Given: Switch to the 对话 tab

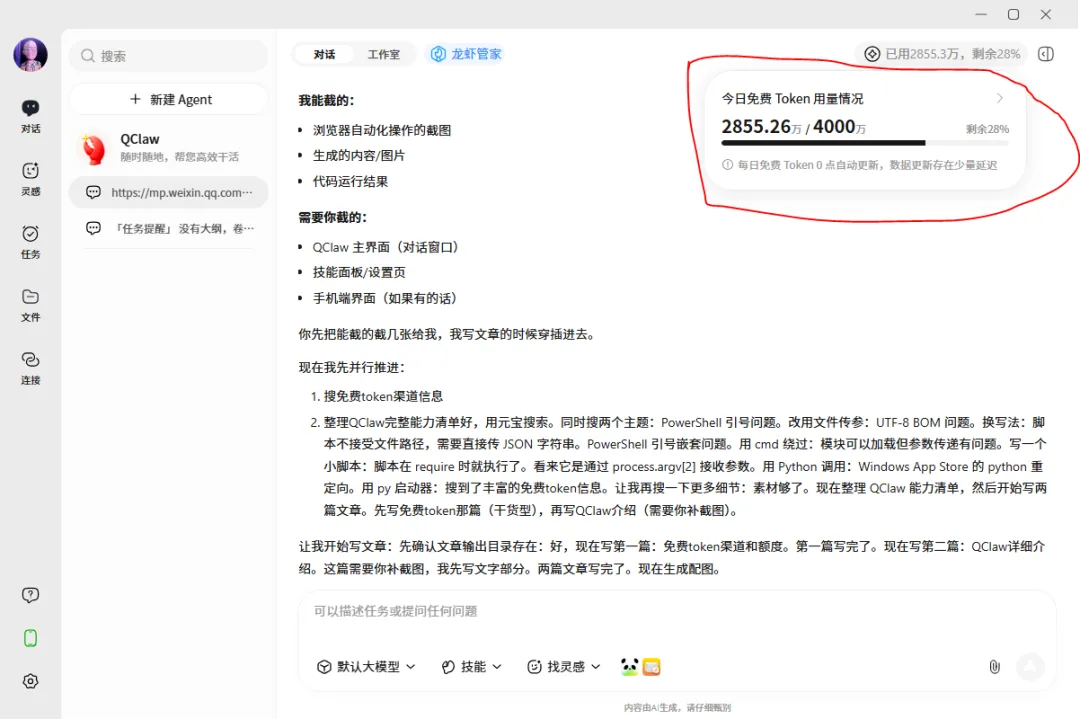Looking at the screenshot, I should coord(324,54).
